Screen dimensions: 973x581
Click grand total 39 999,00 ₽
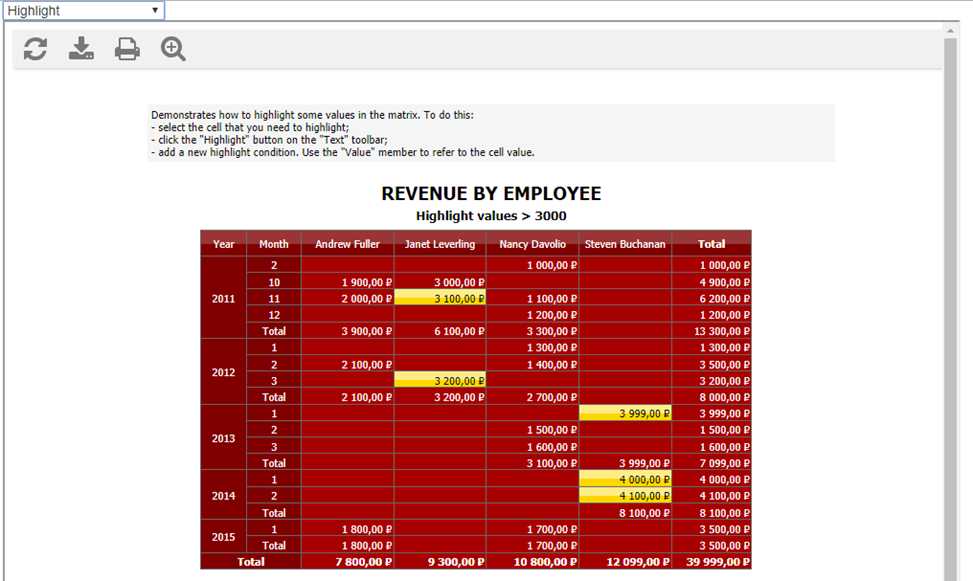click(711, 561)
